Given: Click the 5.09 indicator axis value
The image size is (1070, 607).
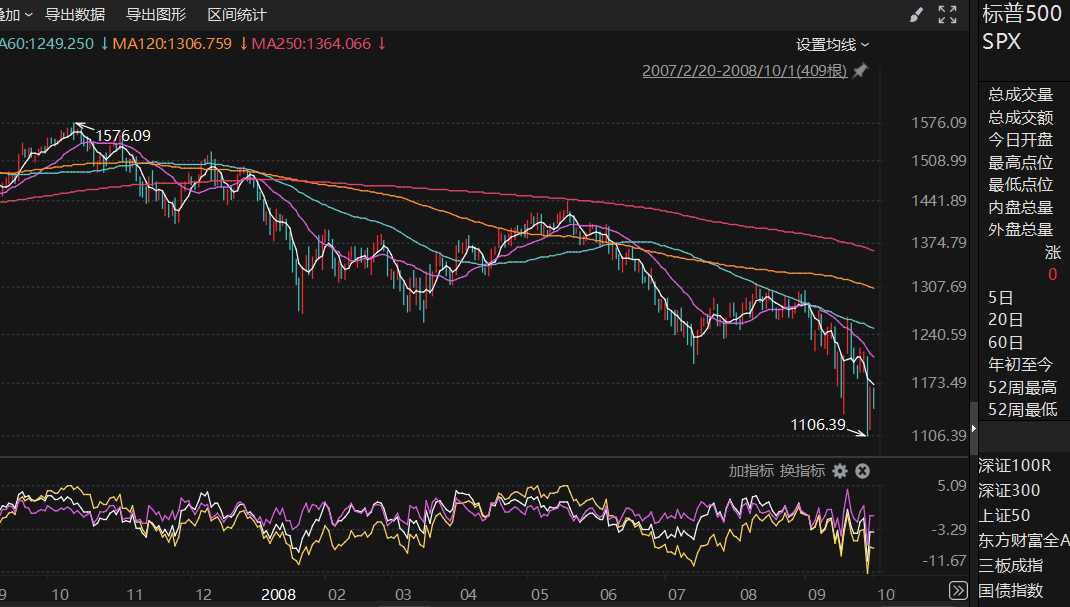Looking at the screenshot, I should pos(952,486).
